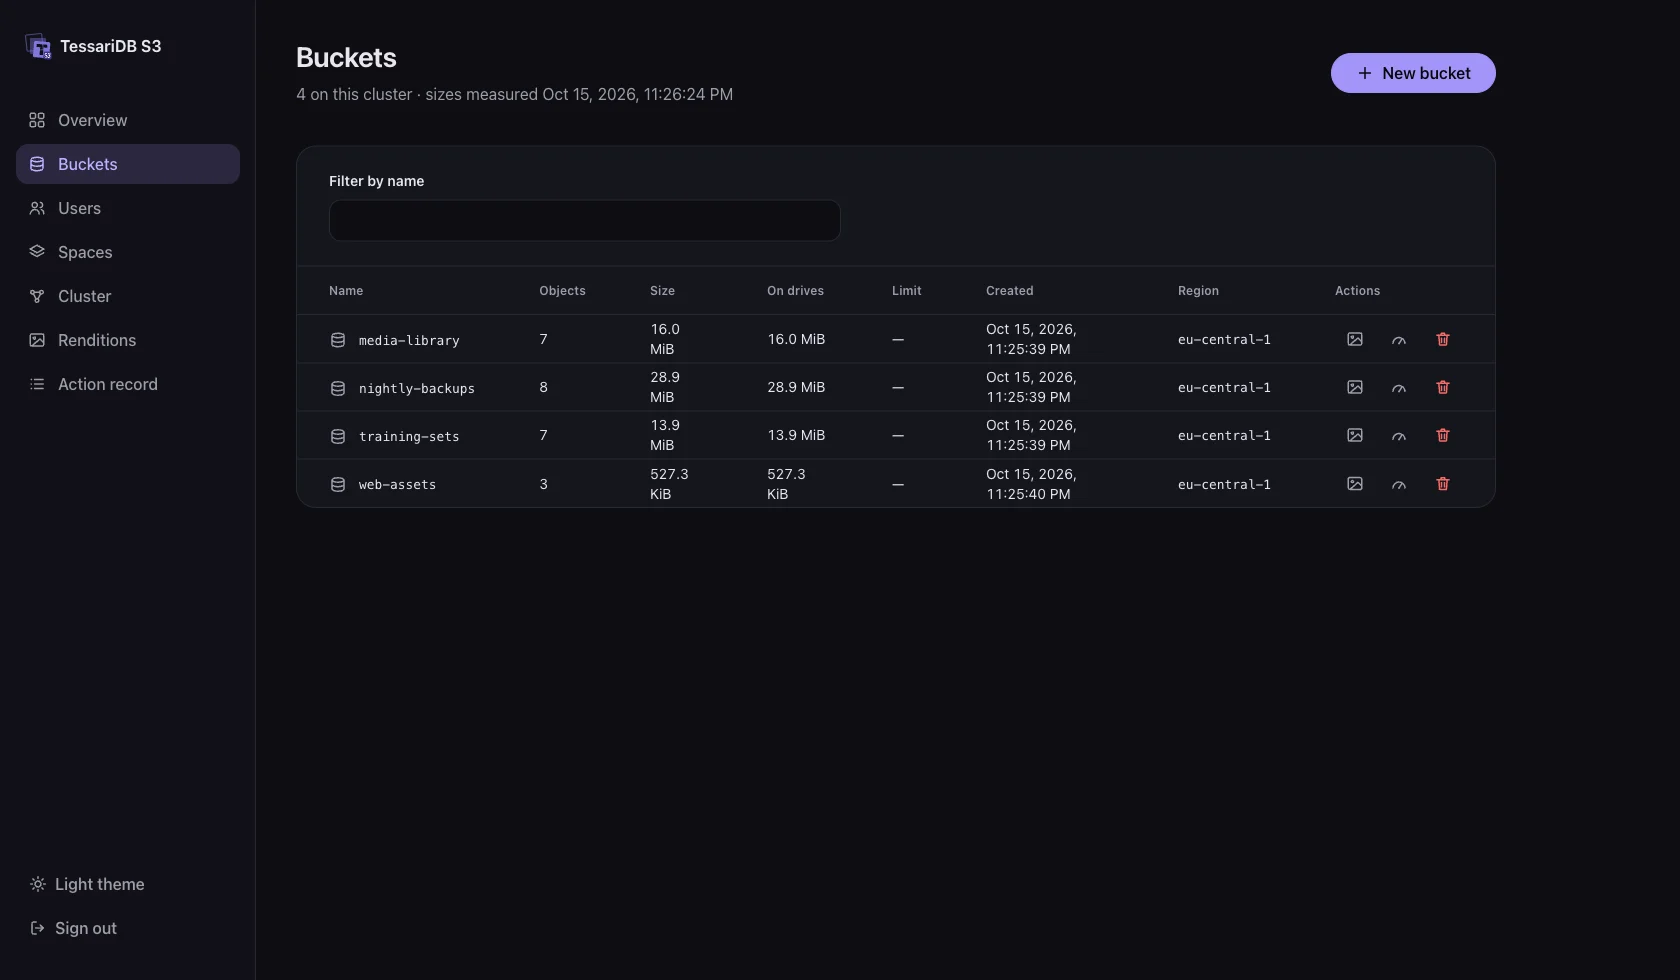Click the Size column header
Viewport: 1680px width, 980px height.
(x=662, y=291)
